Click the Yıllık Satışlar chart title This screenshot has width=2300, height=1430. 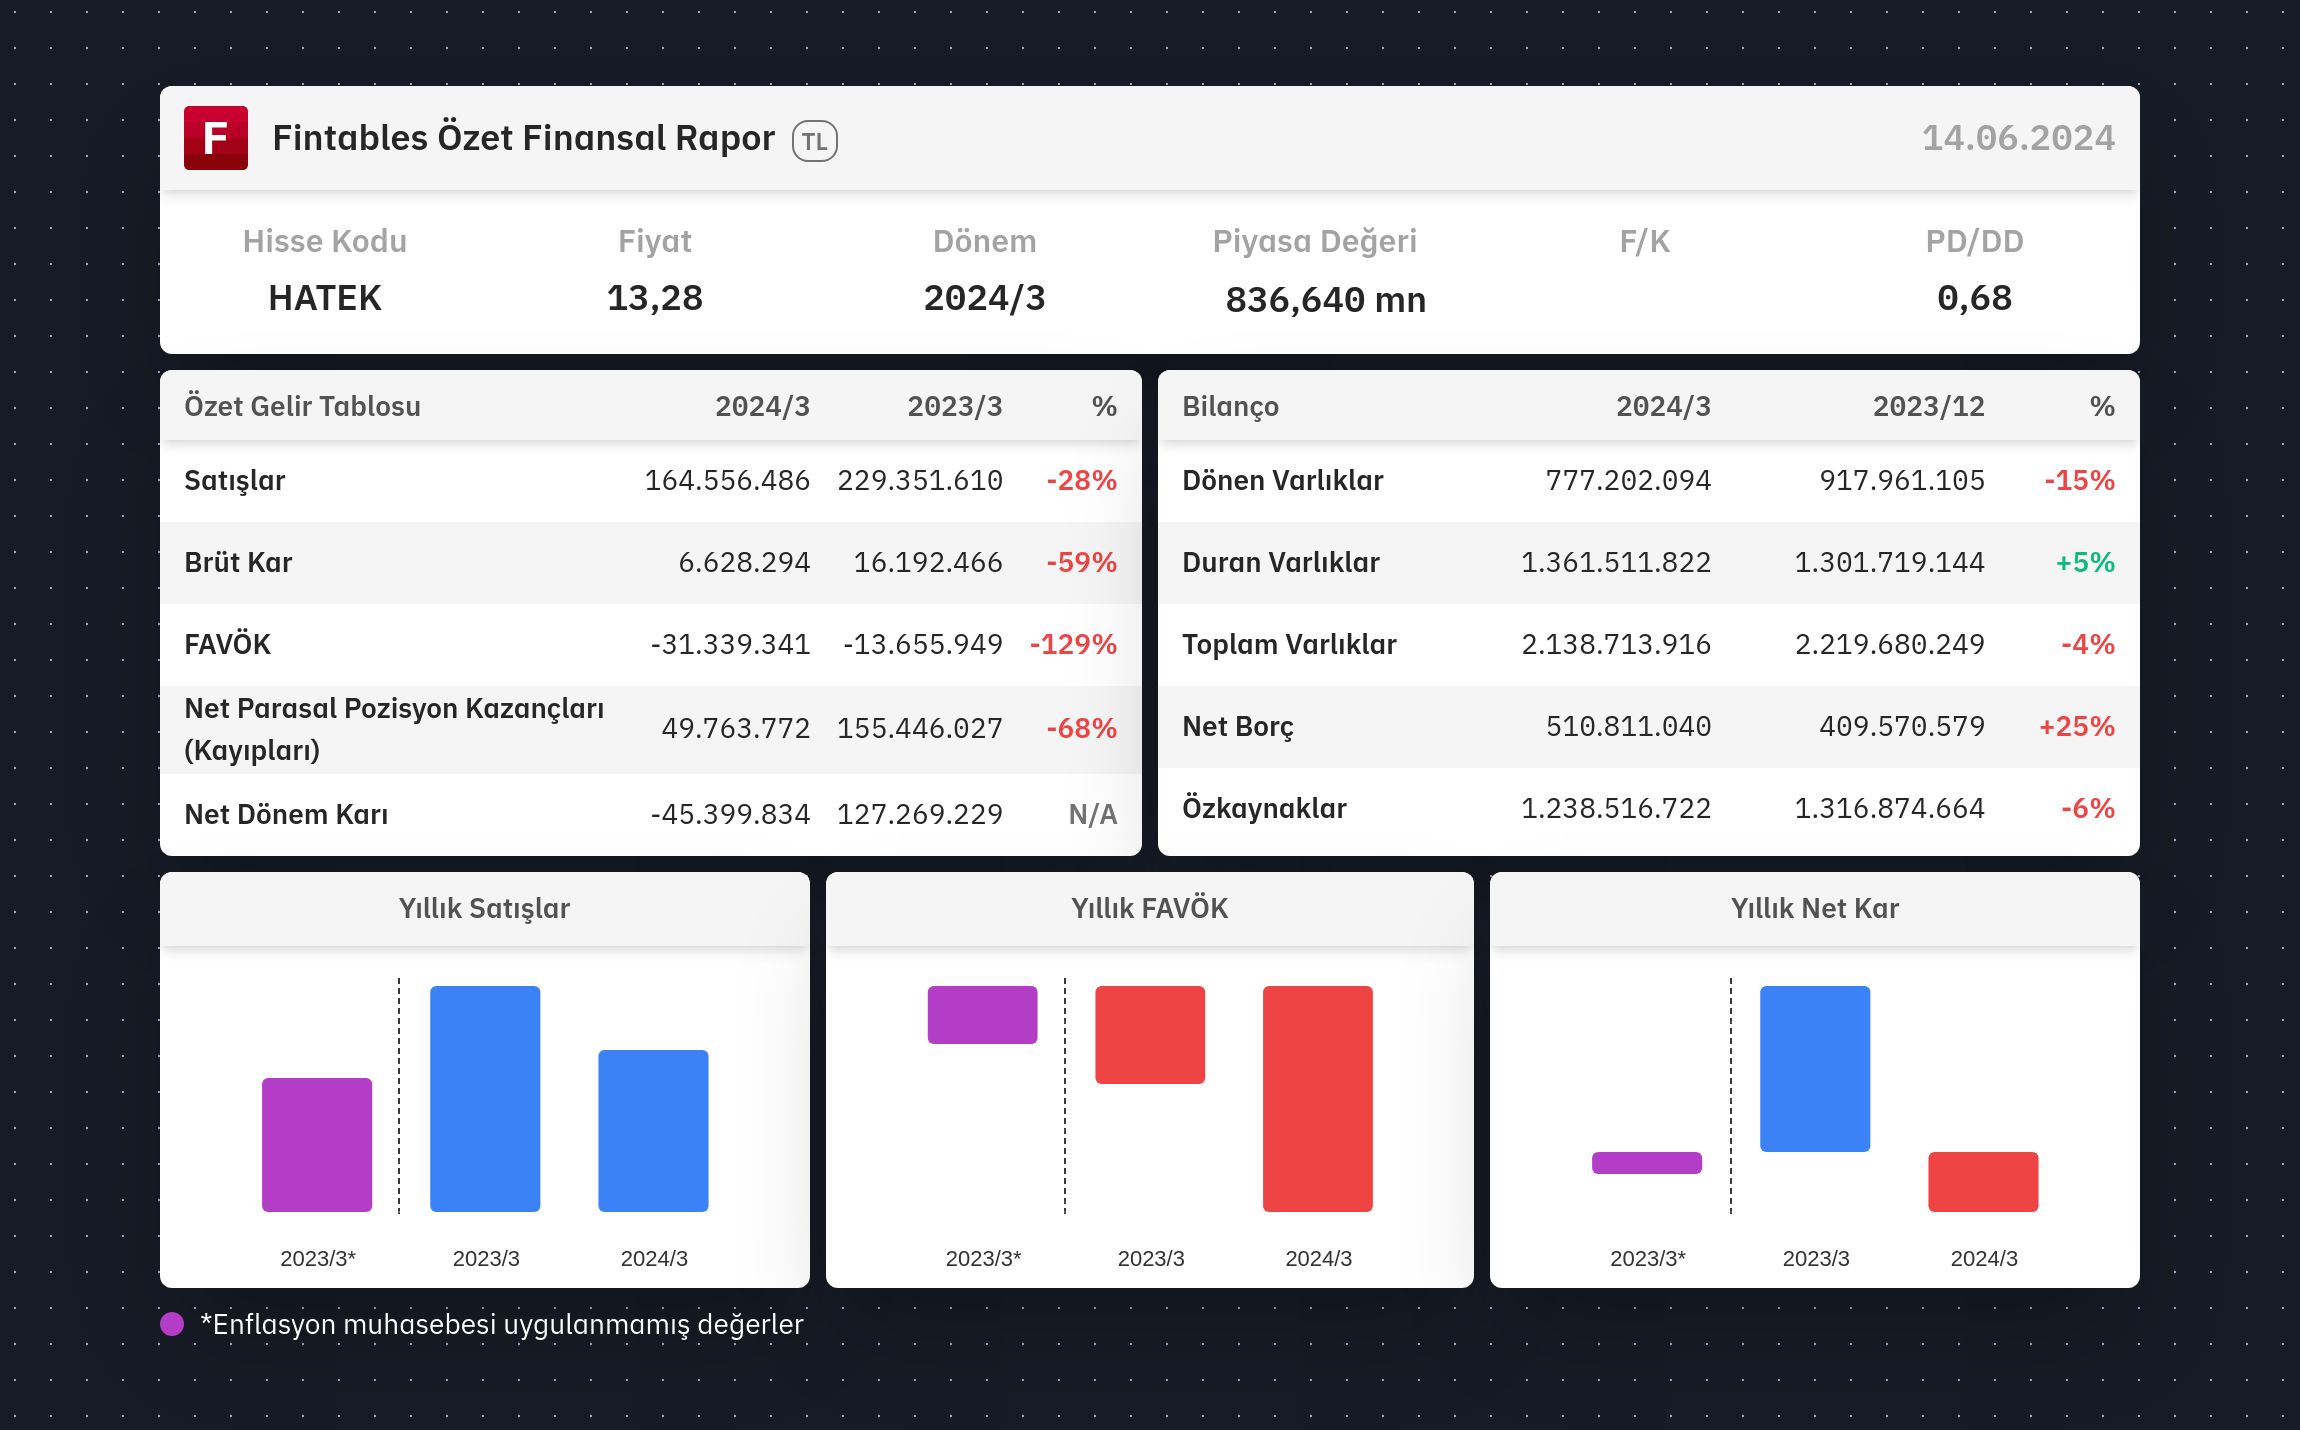point(484,908)
